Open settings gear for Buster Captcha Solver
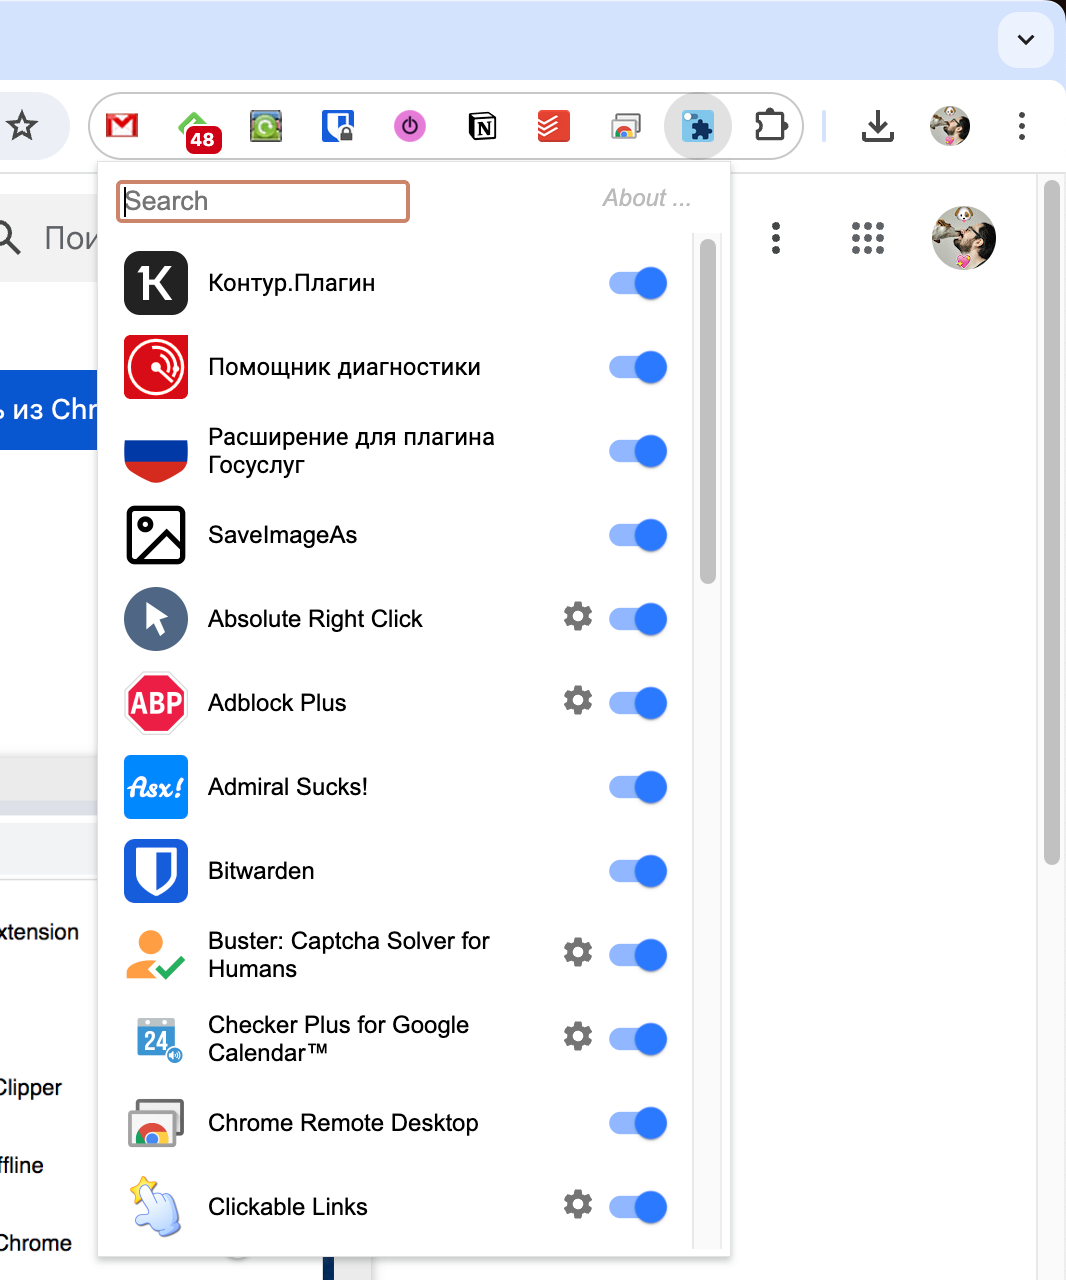This screenshot has height=1280, width=1066. [578, 952]
